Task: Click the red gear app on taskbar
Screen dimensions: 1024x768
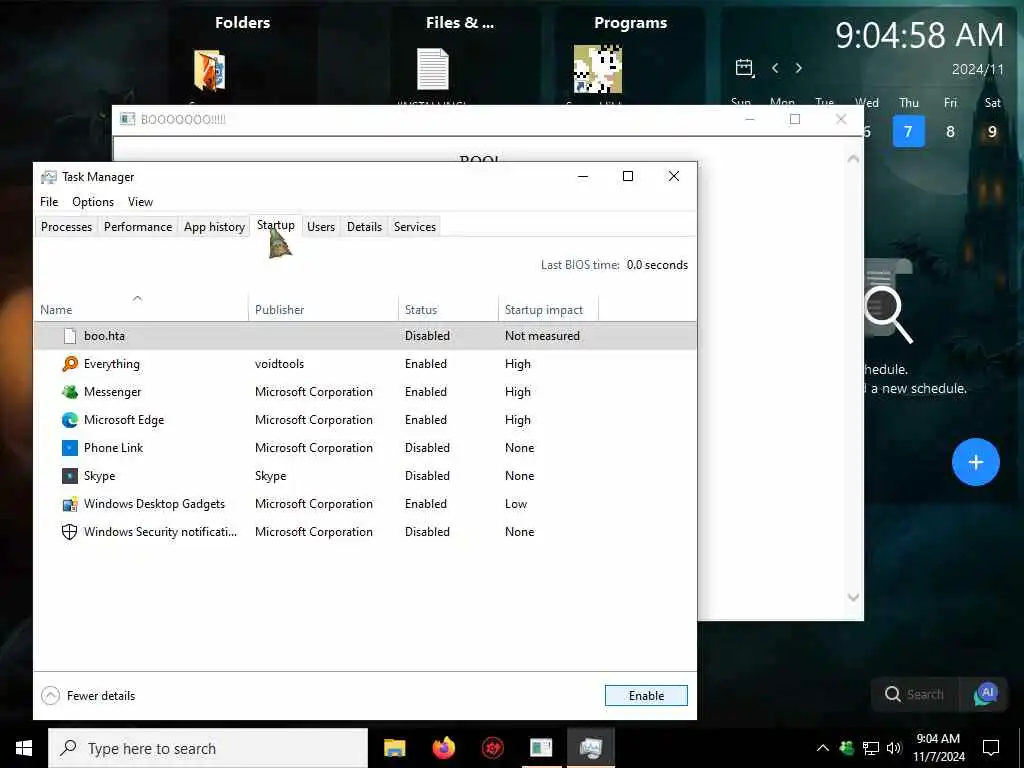Action: (x=492, y=748)
